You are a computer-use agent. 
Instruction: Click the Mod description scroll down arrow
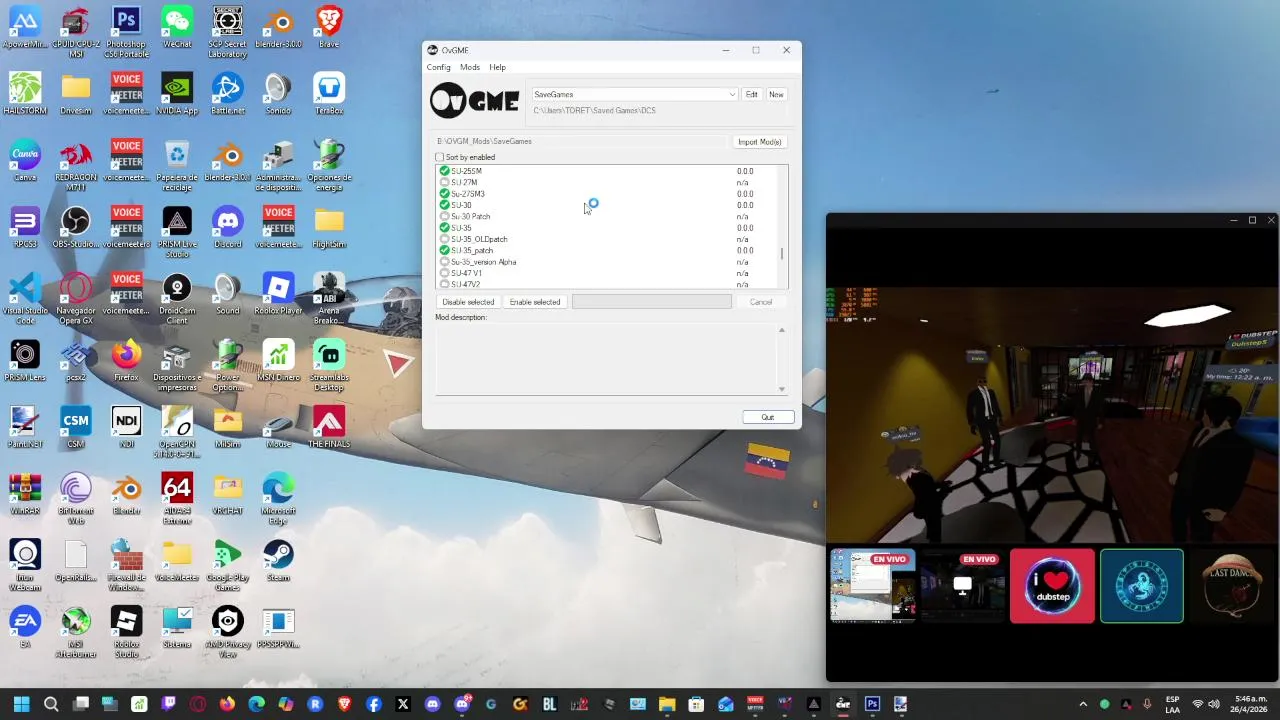tap(782, 390)
